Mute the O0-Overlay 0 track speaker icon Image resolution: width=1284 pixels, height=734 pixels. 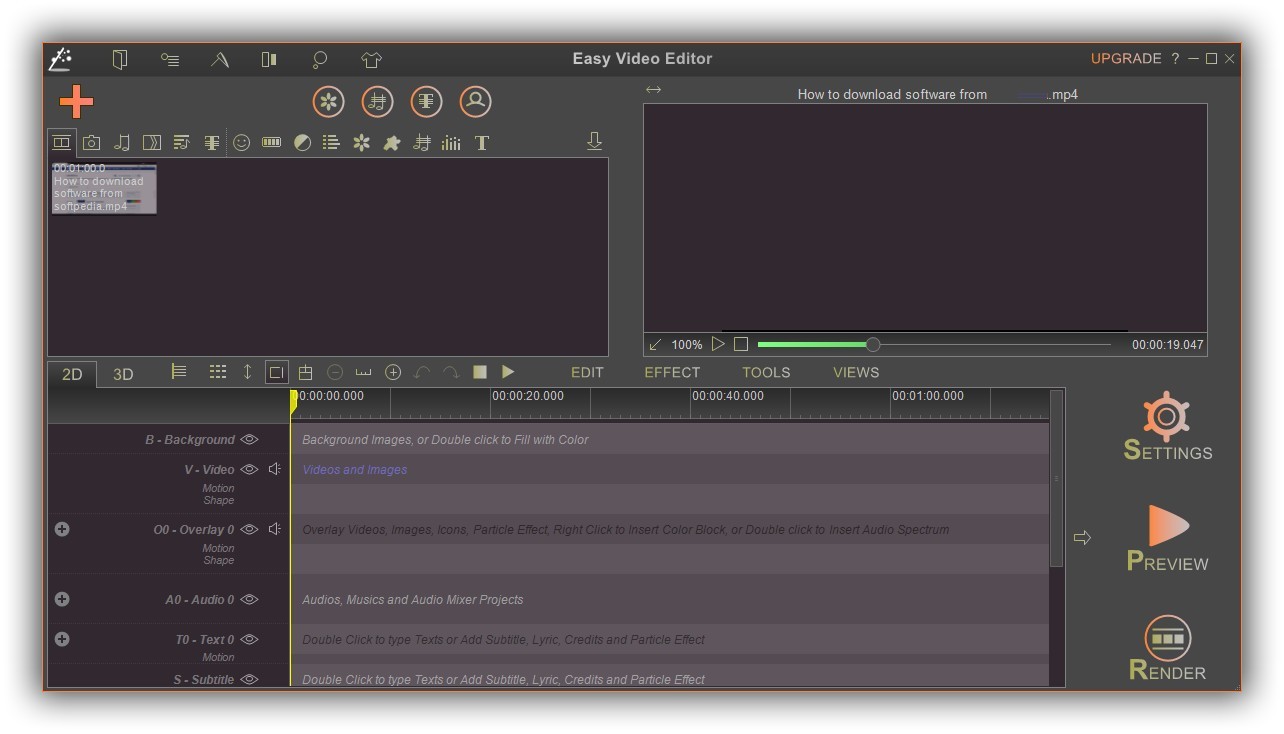275,529
